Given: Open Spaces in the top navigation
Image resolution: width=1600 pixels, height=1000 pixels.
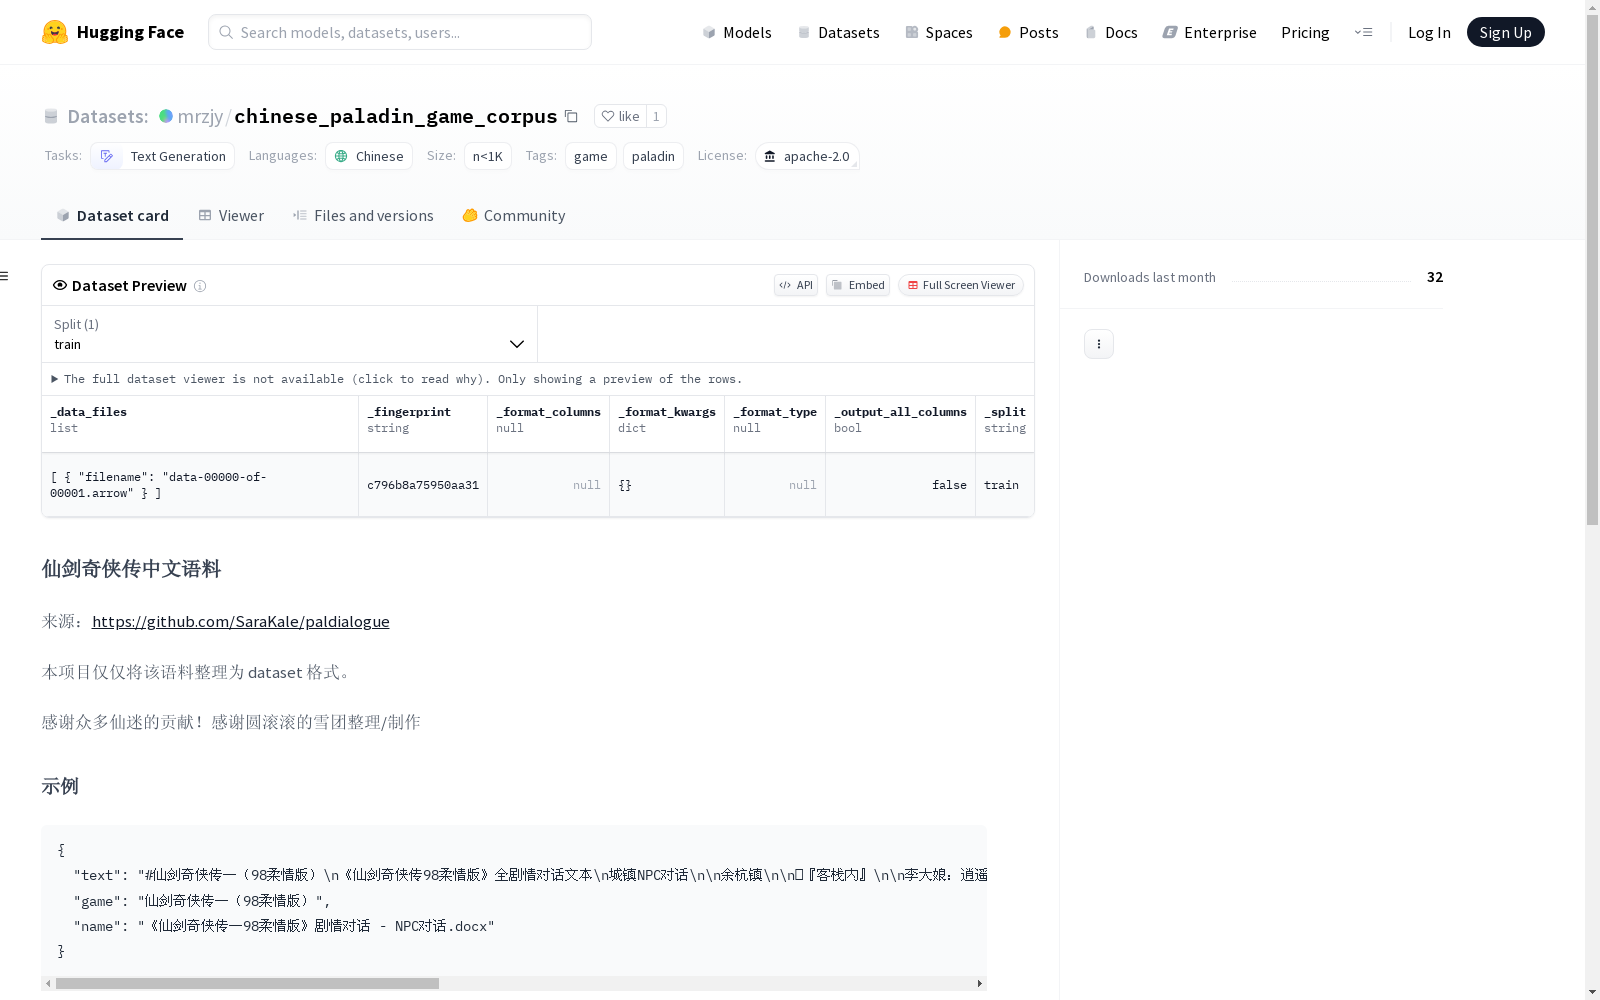Looking at the screenshot, I should point(938,32).
